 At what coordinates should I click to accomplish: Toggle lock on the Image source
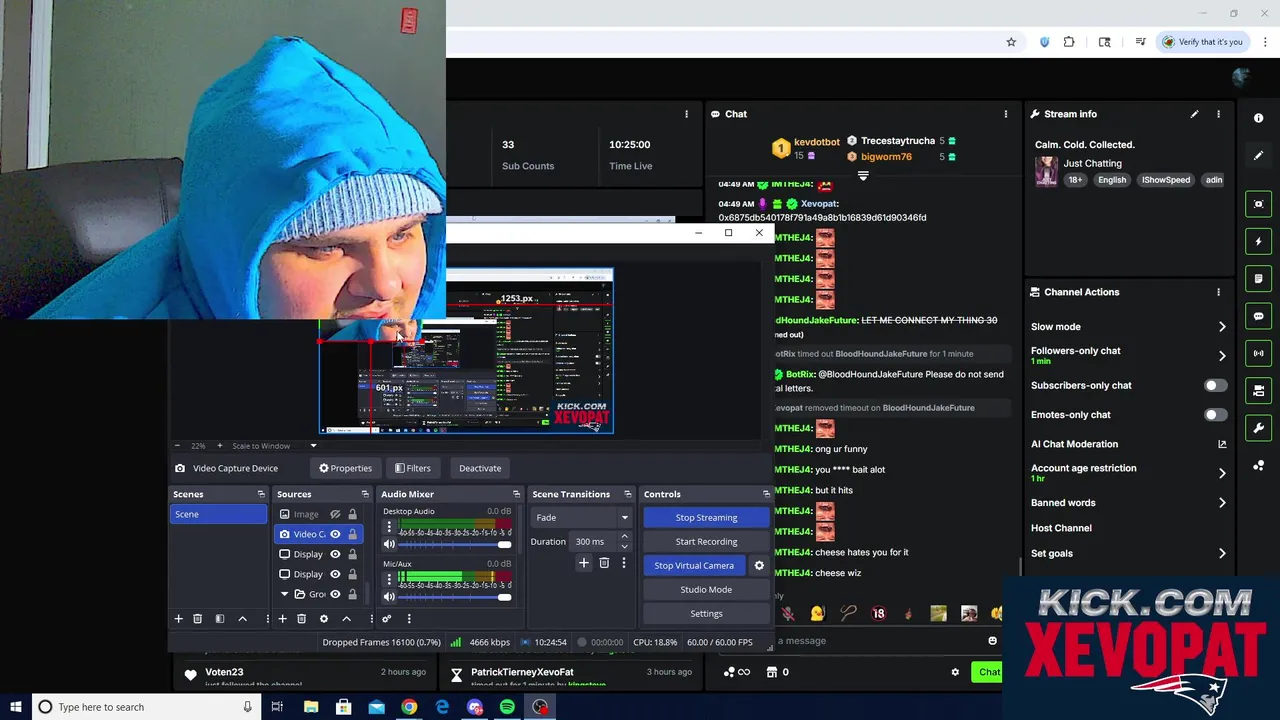point(352,514)
